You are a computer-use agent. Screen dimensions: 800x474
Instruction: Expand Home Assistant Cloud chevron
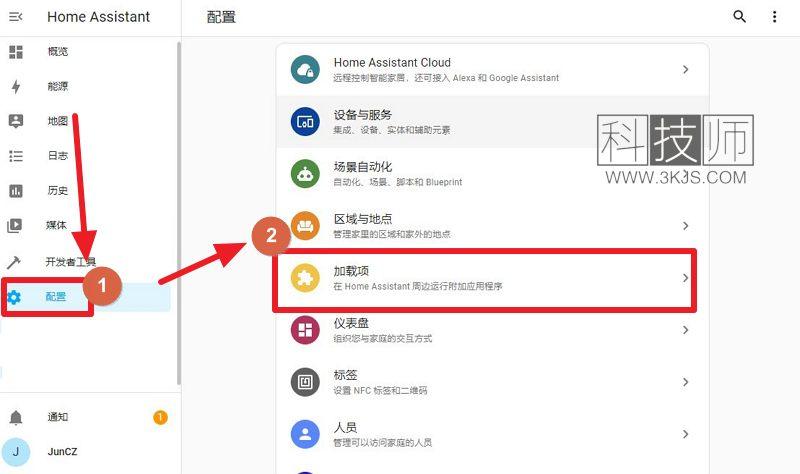[686, 69]
